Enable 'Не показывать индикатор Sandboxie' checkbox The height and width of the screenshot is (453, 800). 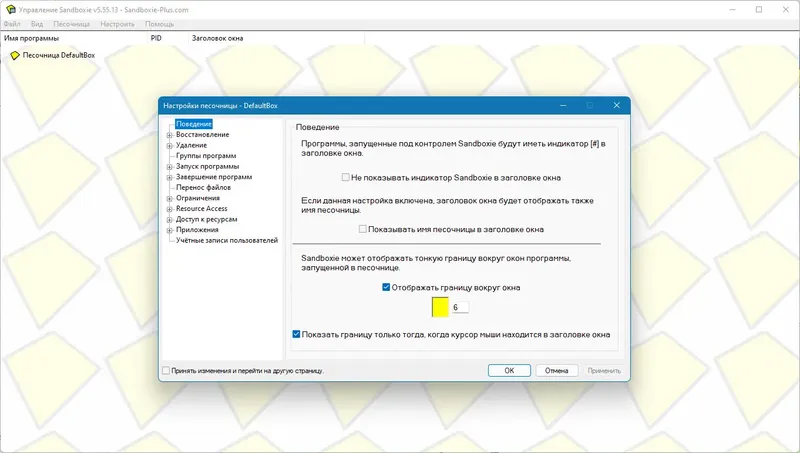point(345,178)
